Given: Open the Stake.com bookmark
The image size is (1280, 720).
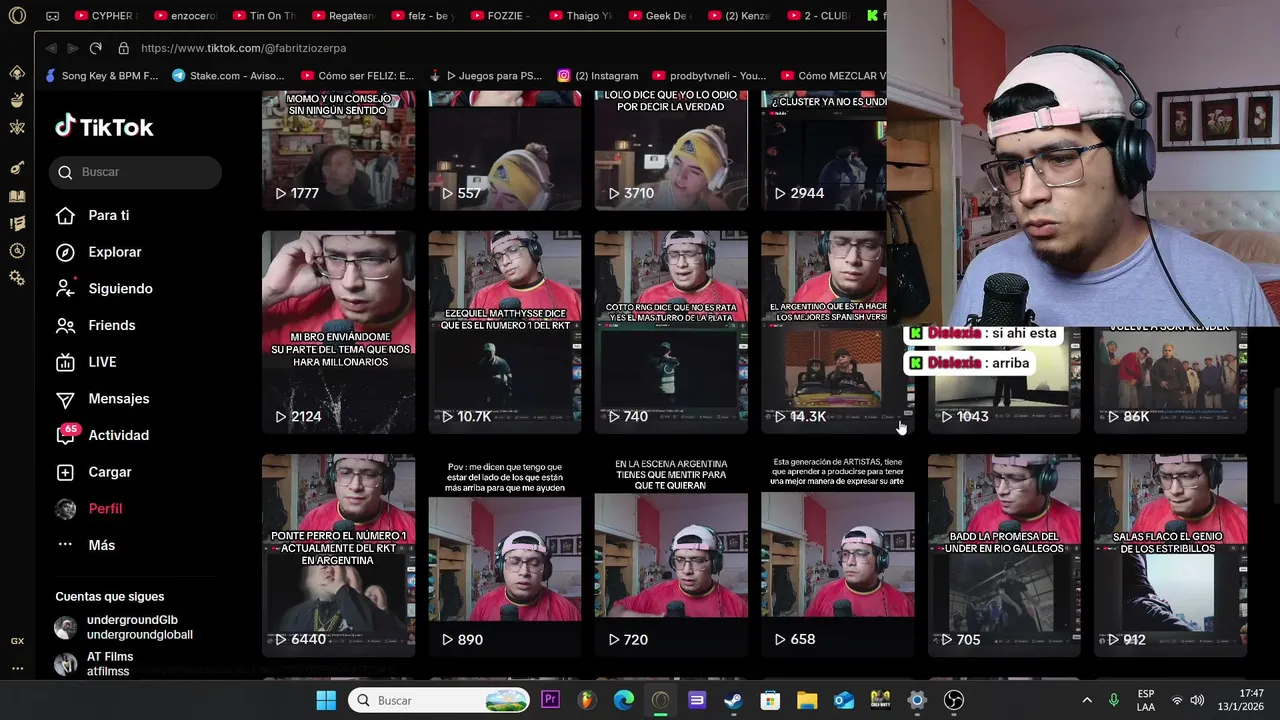Looking at the screenshot, I should tap(228, 75).
